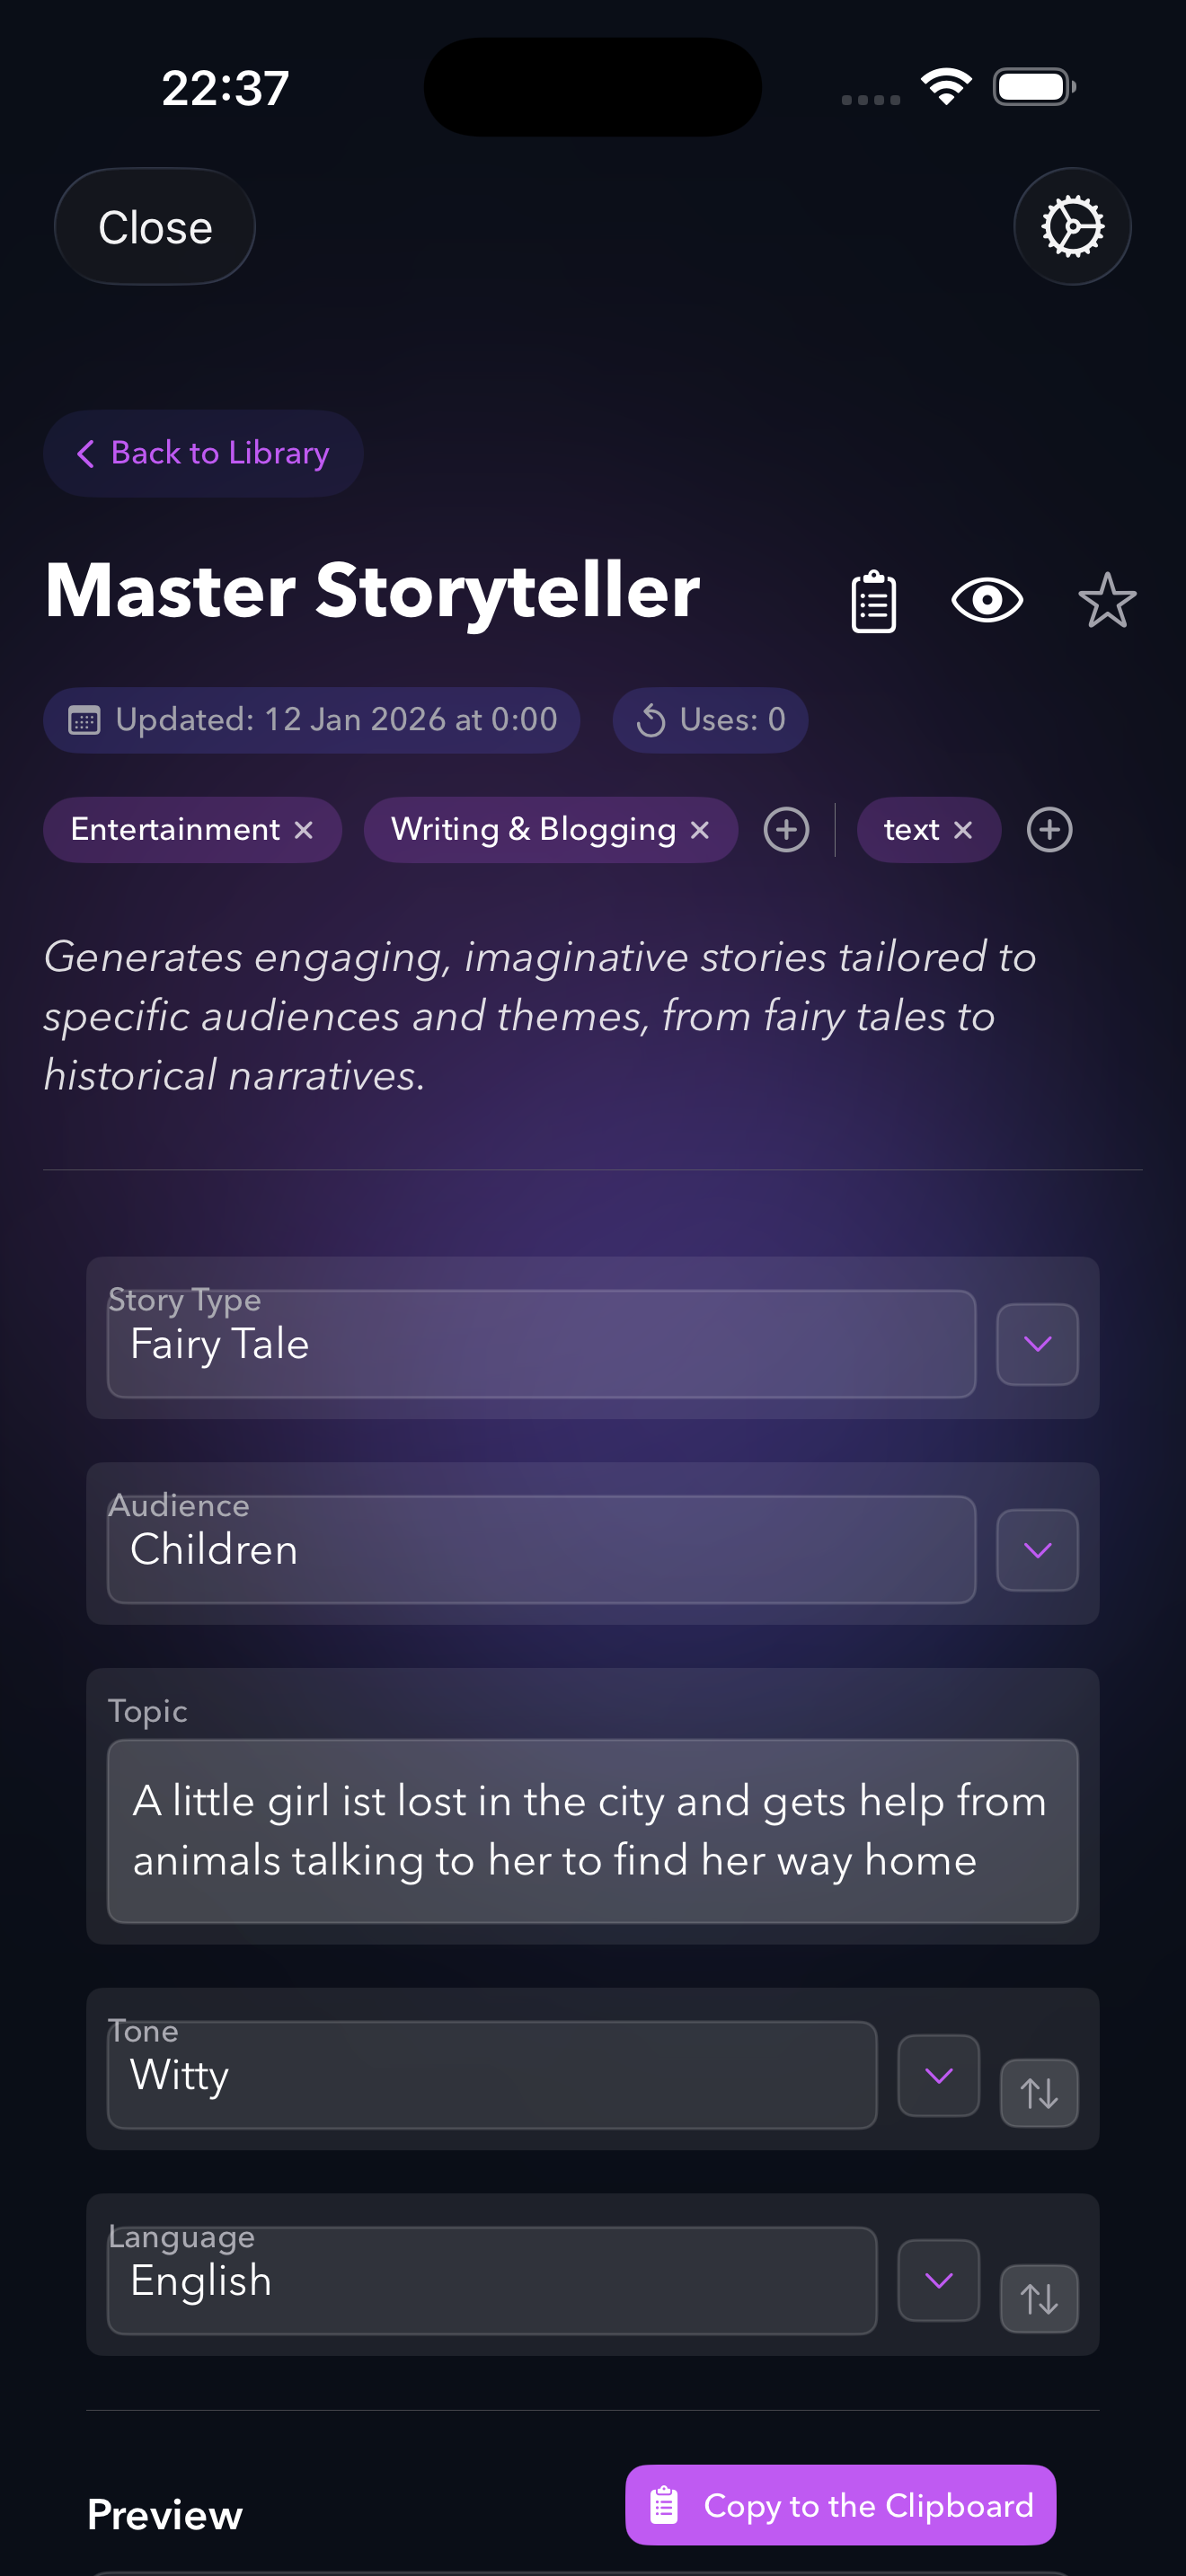Screen dimensions: 1186x2576
Task: Add a new category with plus icon
Action: pos(786,830)
